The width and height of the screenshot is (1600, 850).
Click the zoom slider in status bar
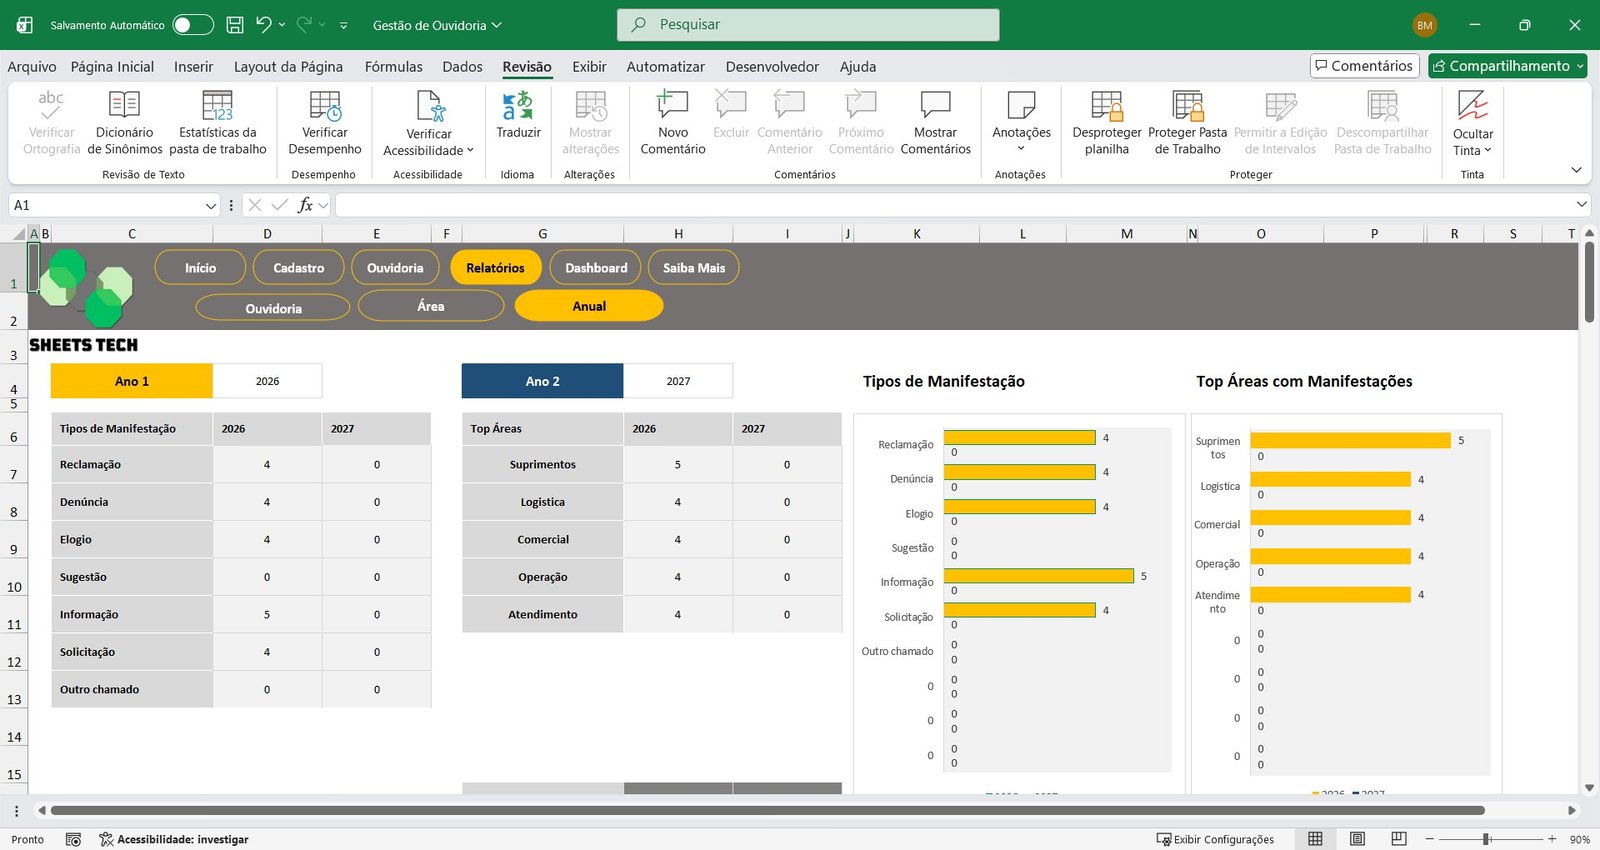(1487, 839)
